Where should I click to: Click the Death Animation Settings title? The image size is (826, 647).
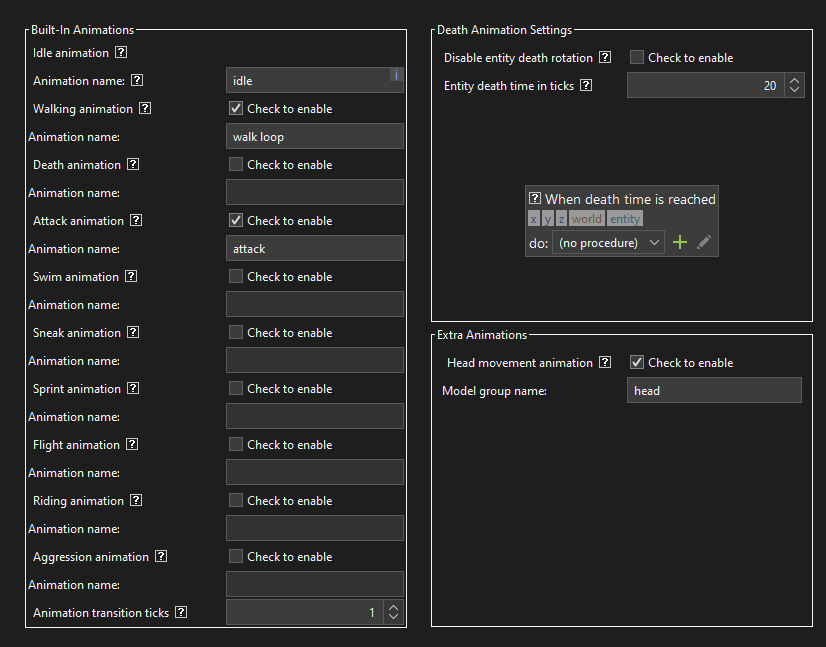504,30
